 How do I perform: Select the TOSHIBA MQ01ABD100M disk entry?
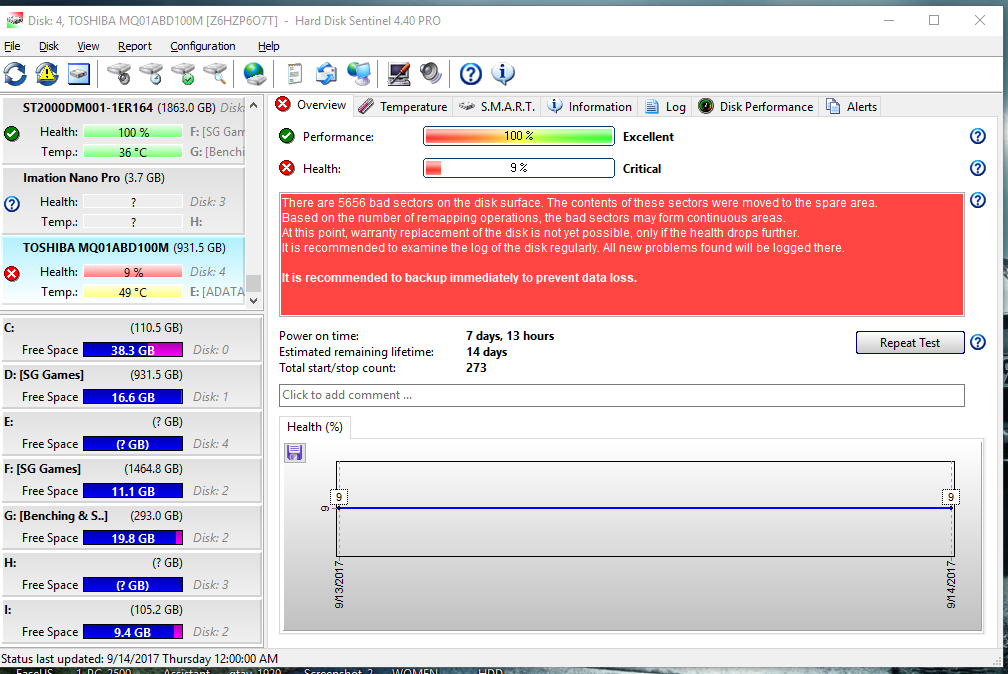(124, 271)
